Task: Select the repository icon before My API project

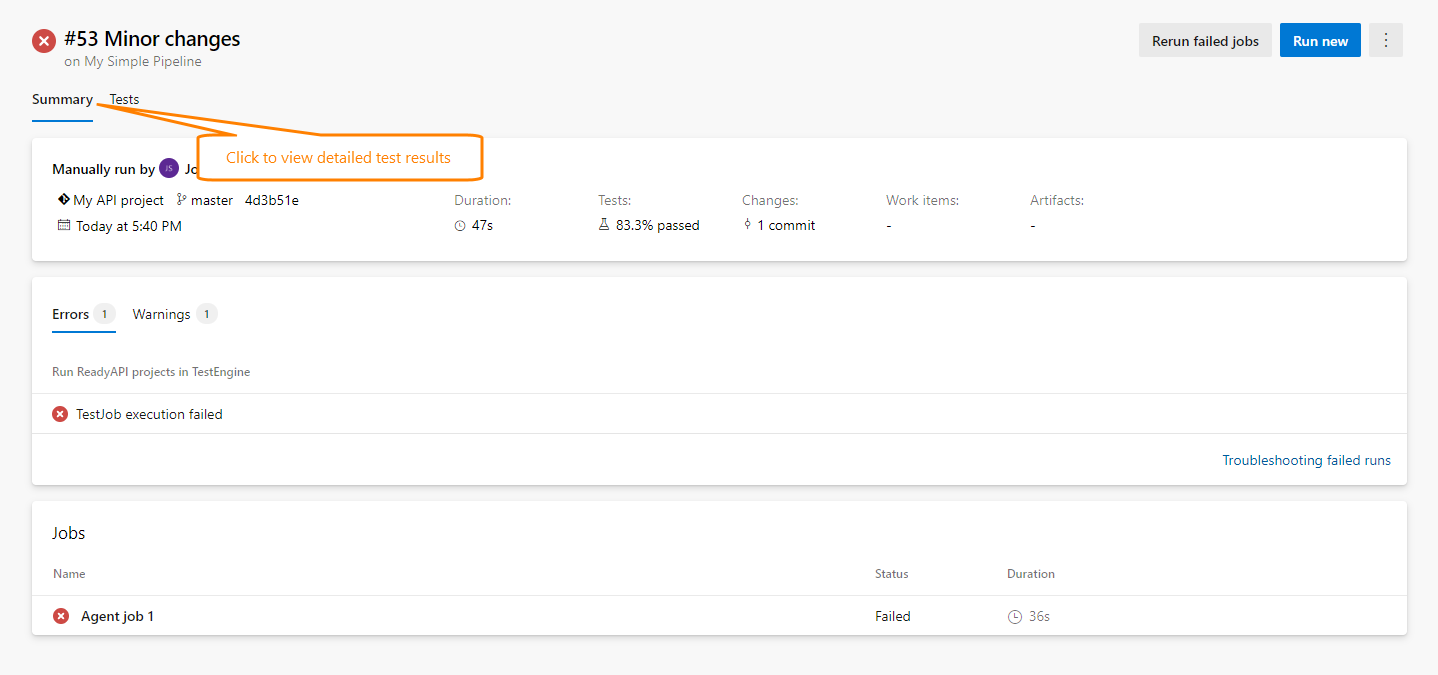Action: pyautogui.click(x=61, y=199)
